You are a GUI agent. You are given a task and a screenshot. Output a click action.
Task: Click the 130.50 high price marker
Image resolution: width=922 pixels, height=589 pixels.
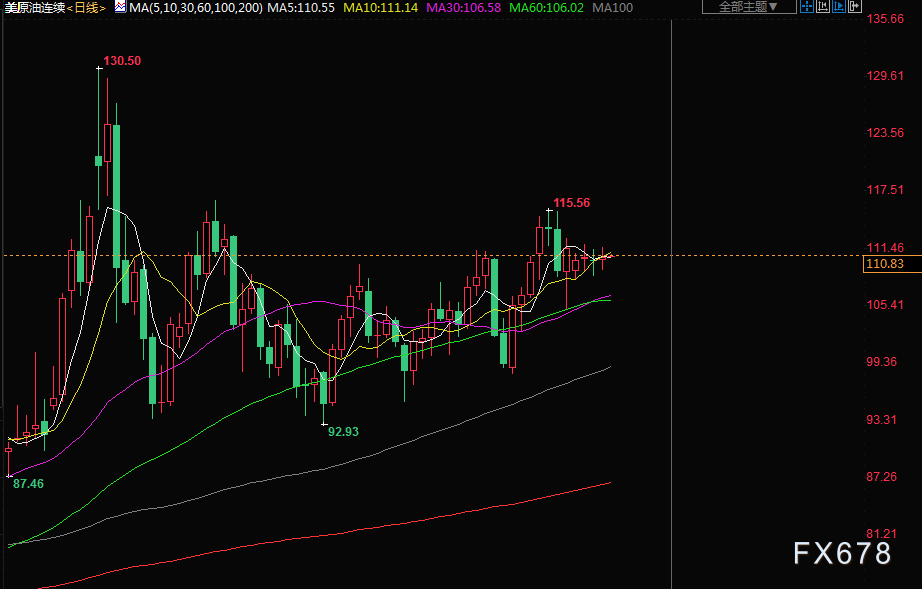pyautogui.click(x=122, y=61)
